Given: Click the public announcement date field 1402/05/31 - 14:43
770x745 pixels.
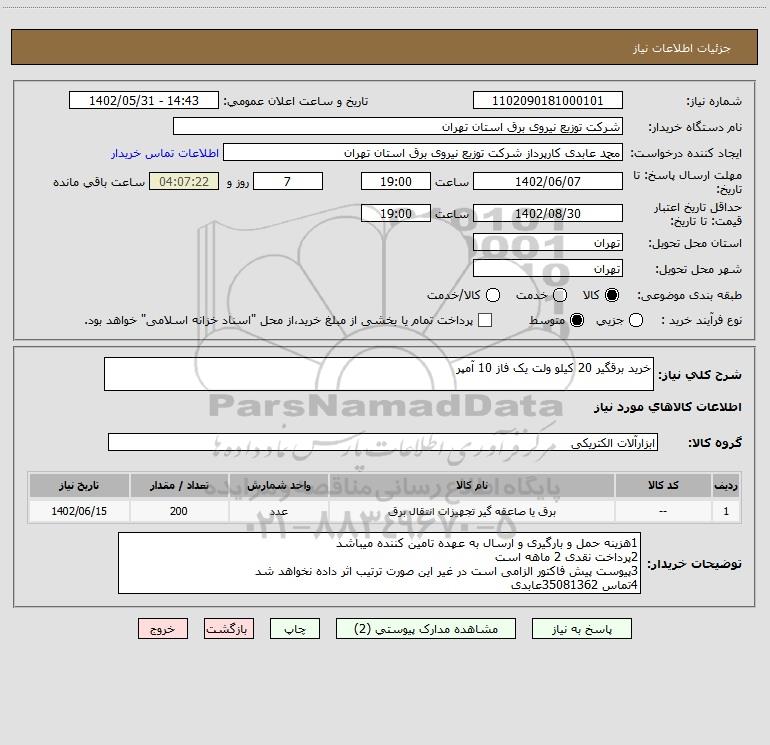Looking at the screenshot, I should point(144,100).
